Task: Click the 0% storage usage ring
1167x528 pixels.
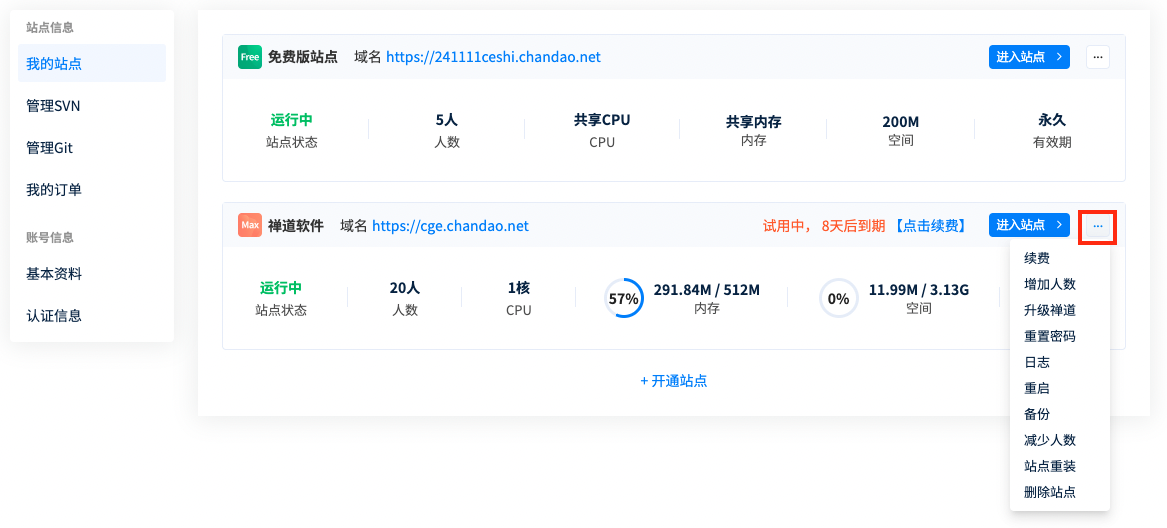Action: click(x=838, y=298)
